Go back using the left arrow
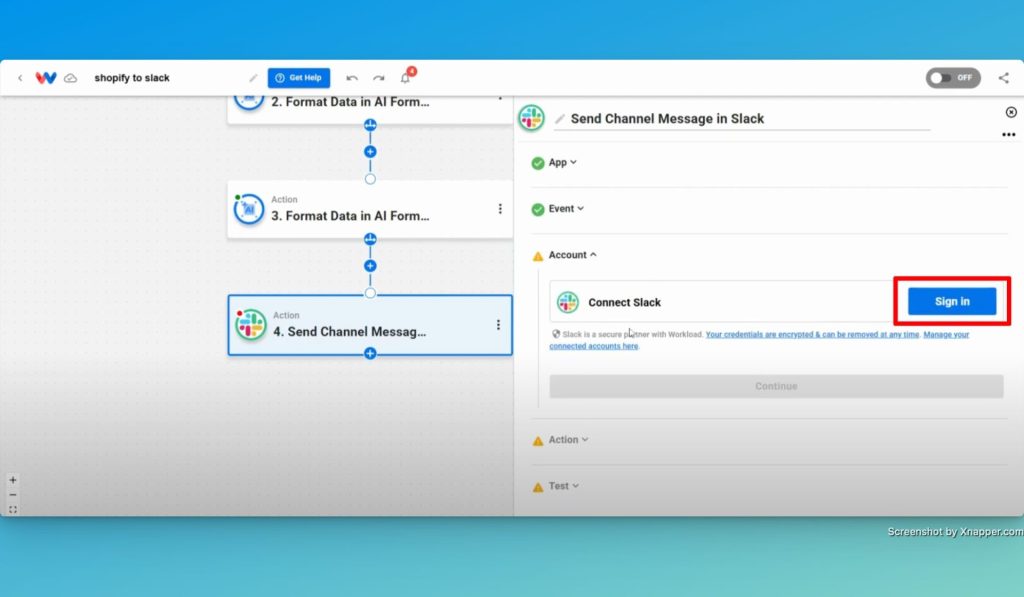 click(20, 78)
